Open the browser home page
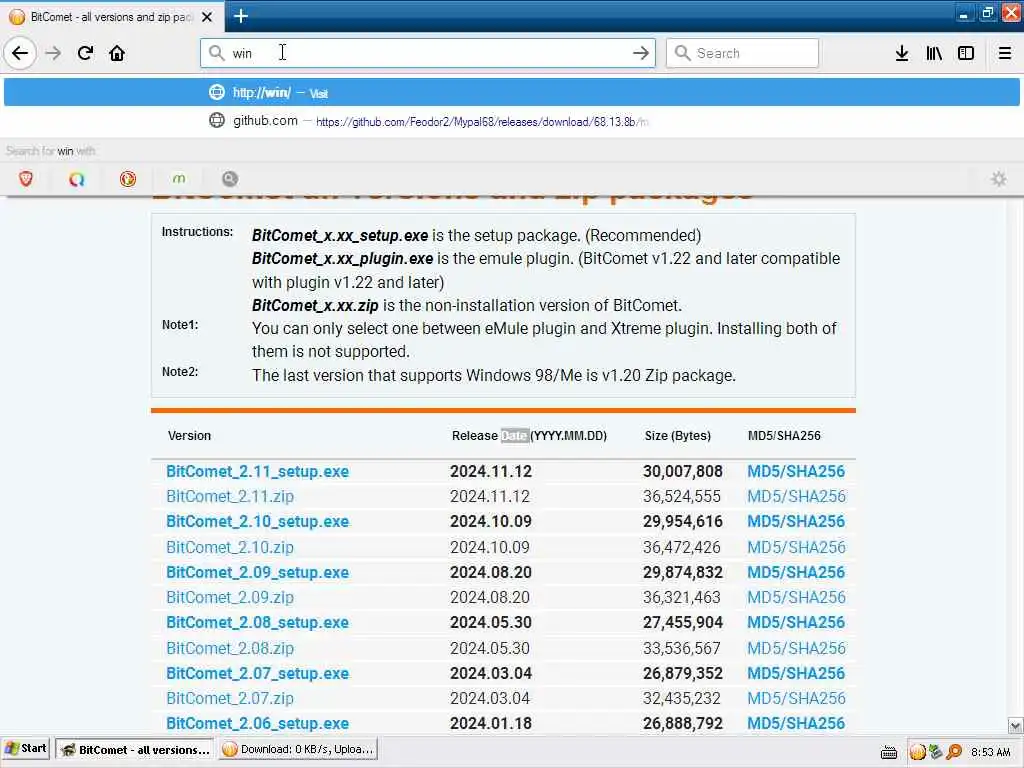This screenshot has width=1024, height=768. point(117,53)
